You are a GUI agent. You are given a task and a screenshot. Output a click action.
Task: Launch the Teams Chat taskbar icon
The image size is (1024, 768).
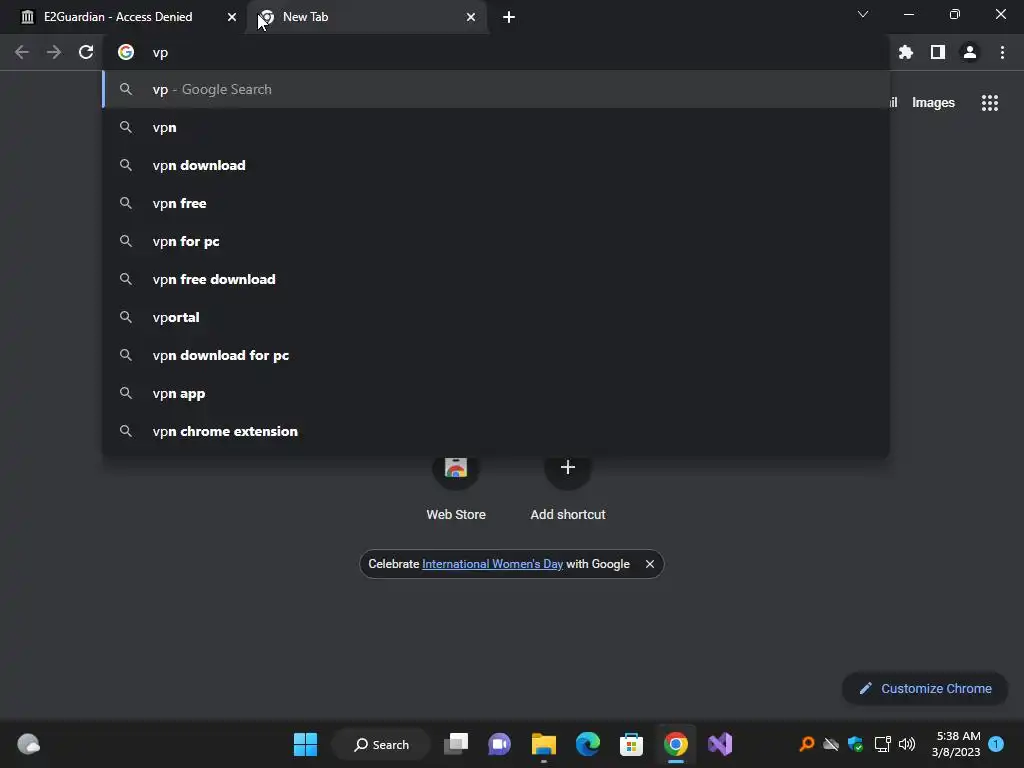[500, 744]
